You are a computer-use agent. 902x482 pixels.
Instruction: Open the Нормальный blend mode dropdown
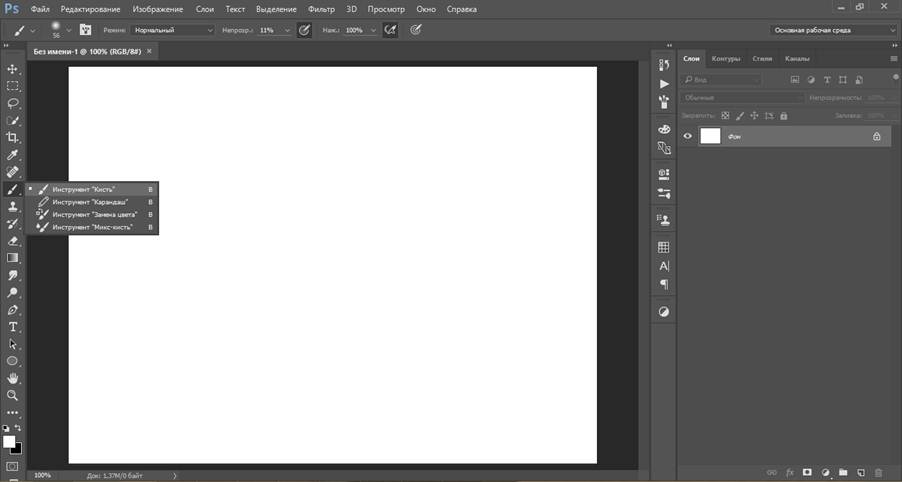click(173, 30)
